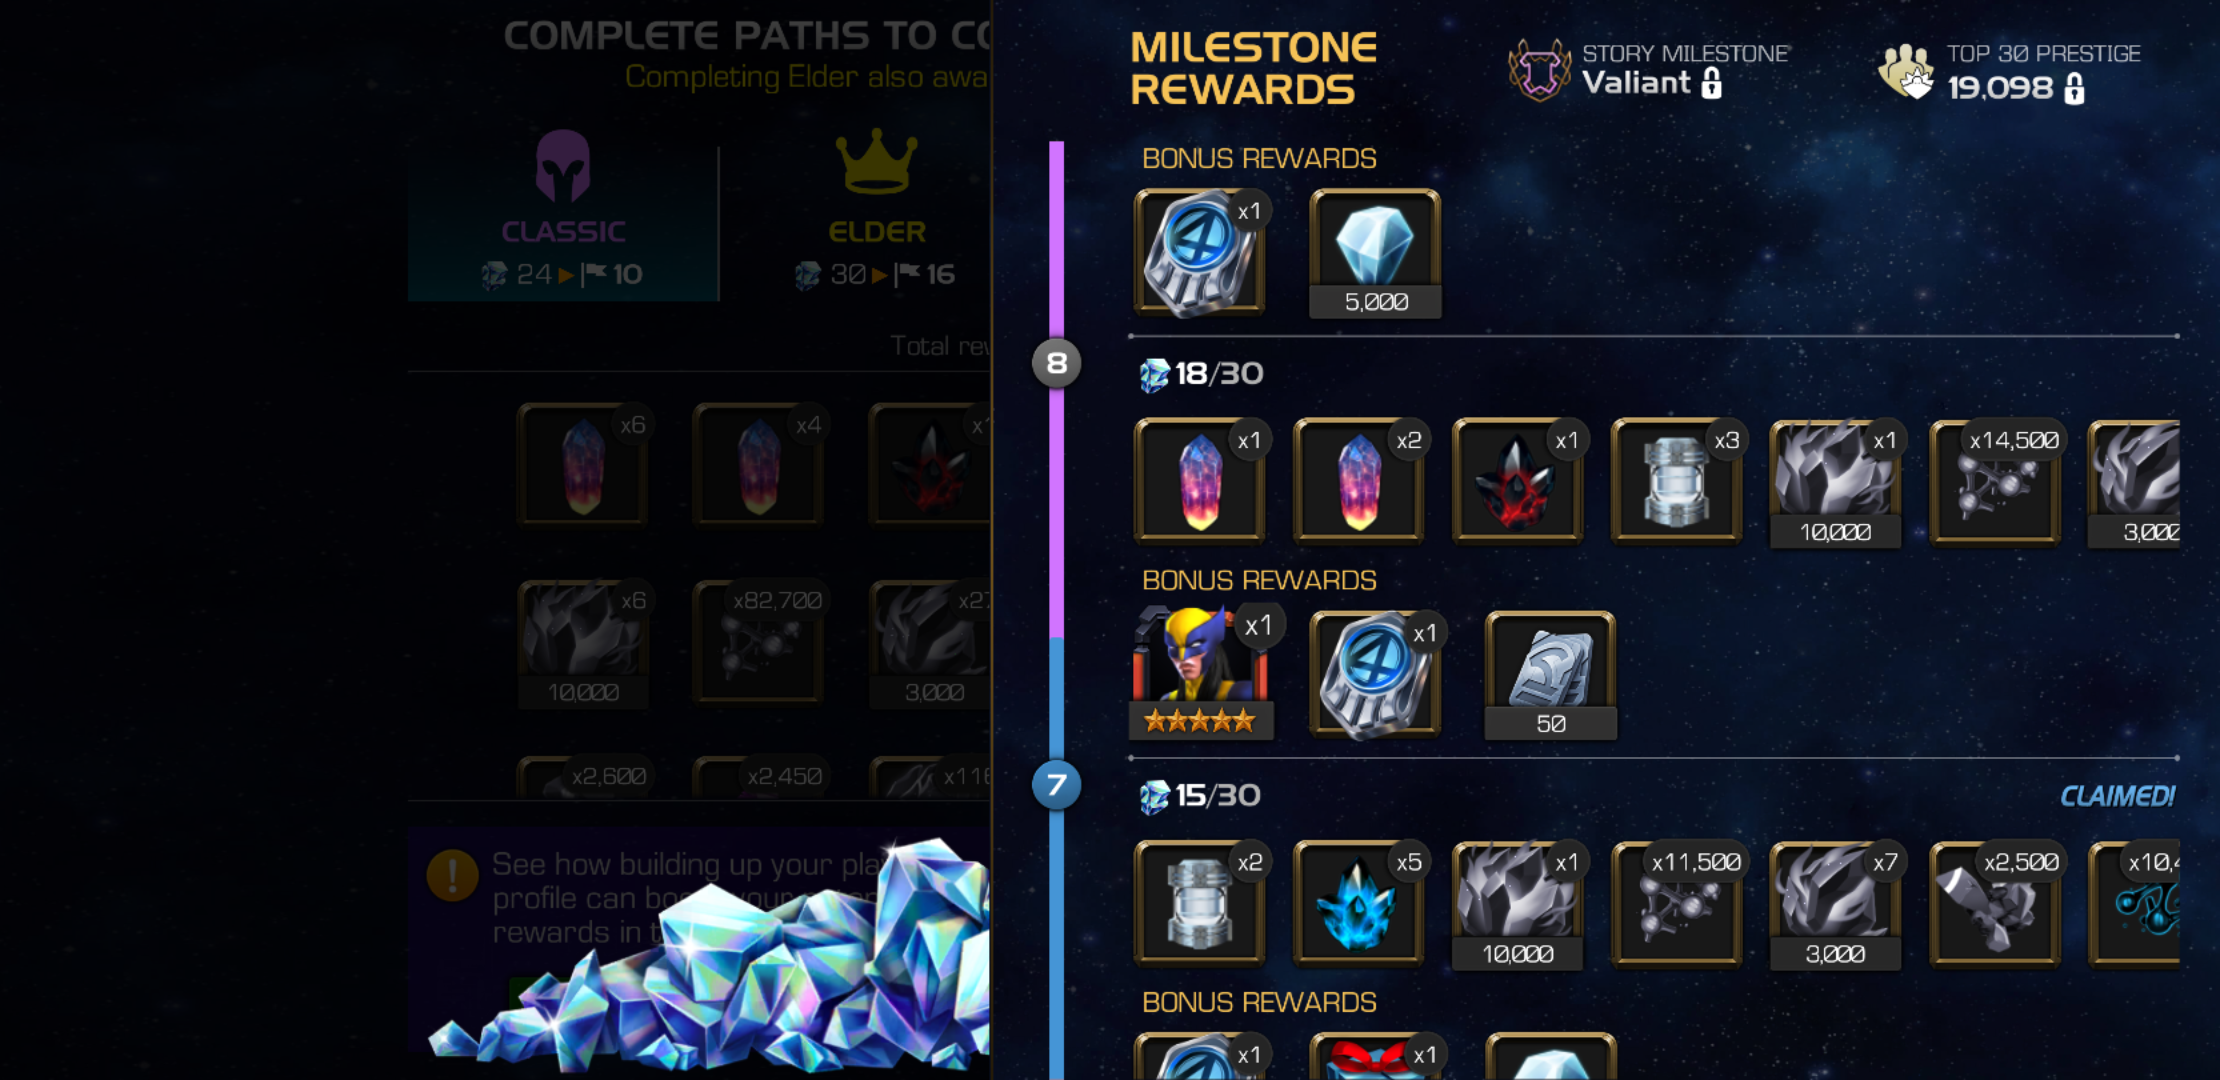Open the 5,000 crystal shard reward
The height and width of the screenshot is (1080, 2220).
[1375, 254]
